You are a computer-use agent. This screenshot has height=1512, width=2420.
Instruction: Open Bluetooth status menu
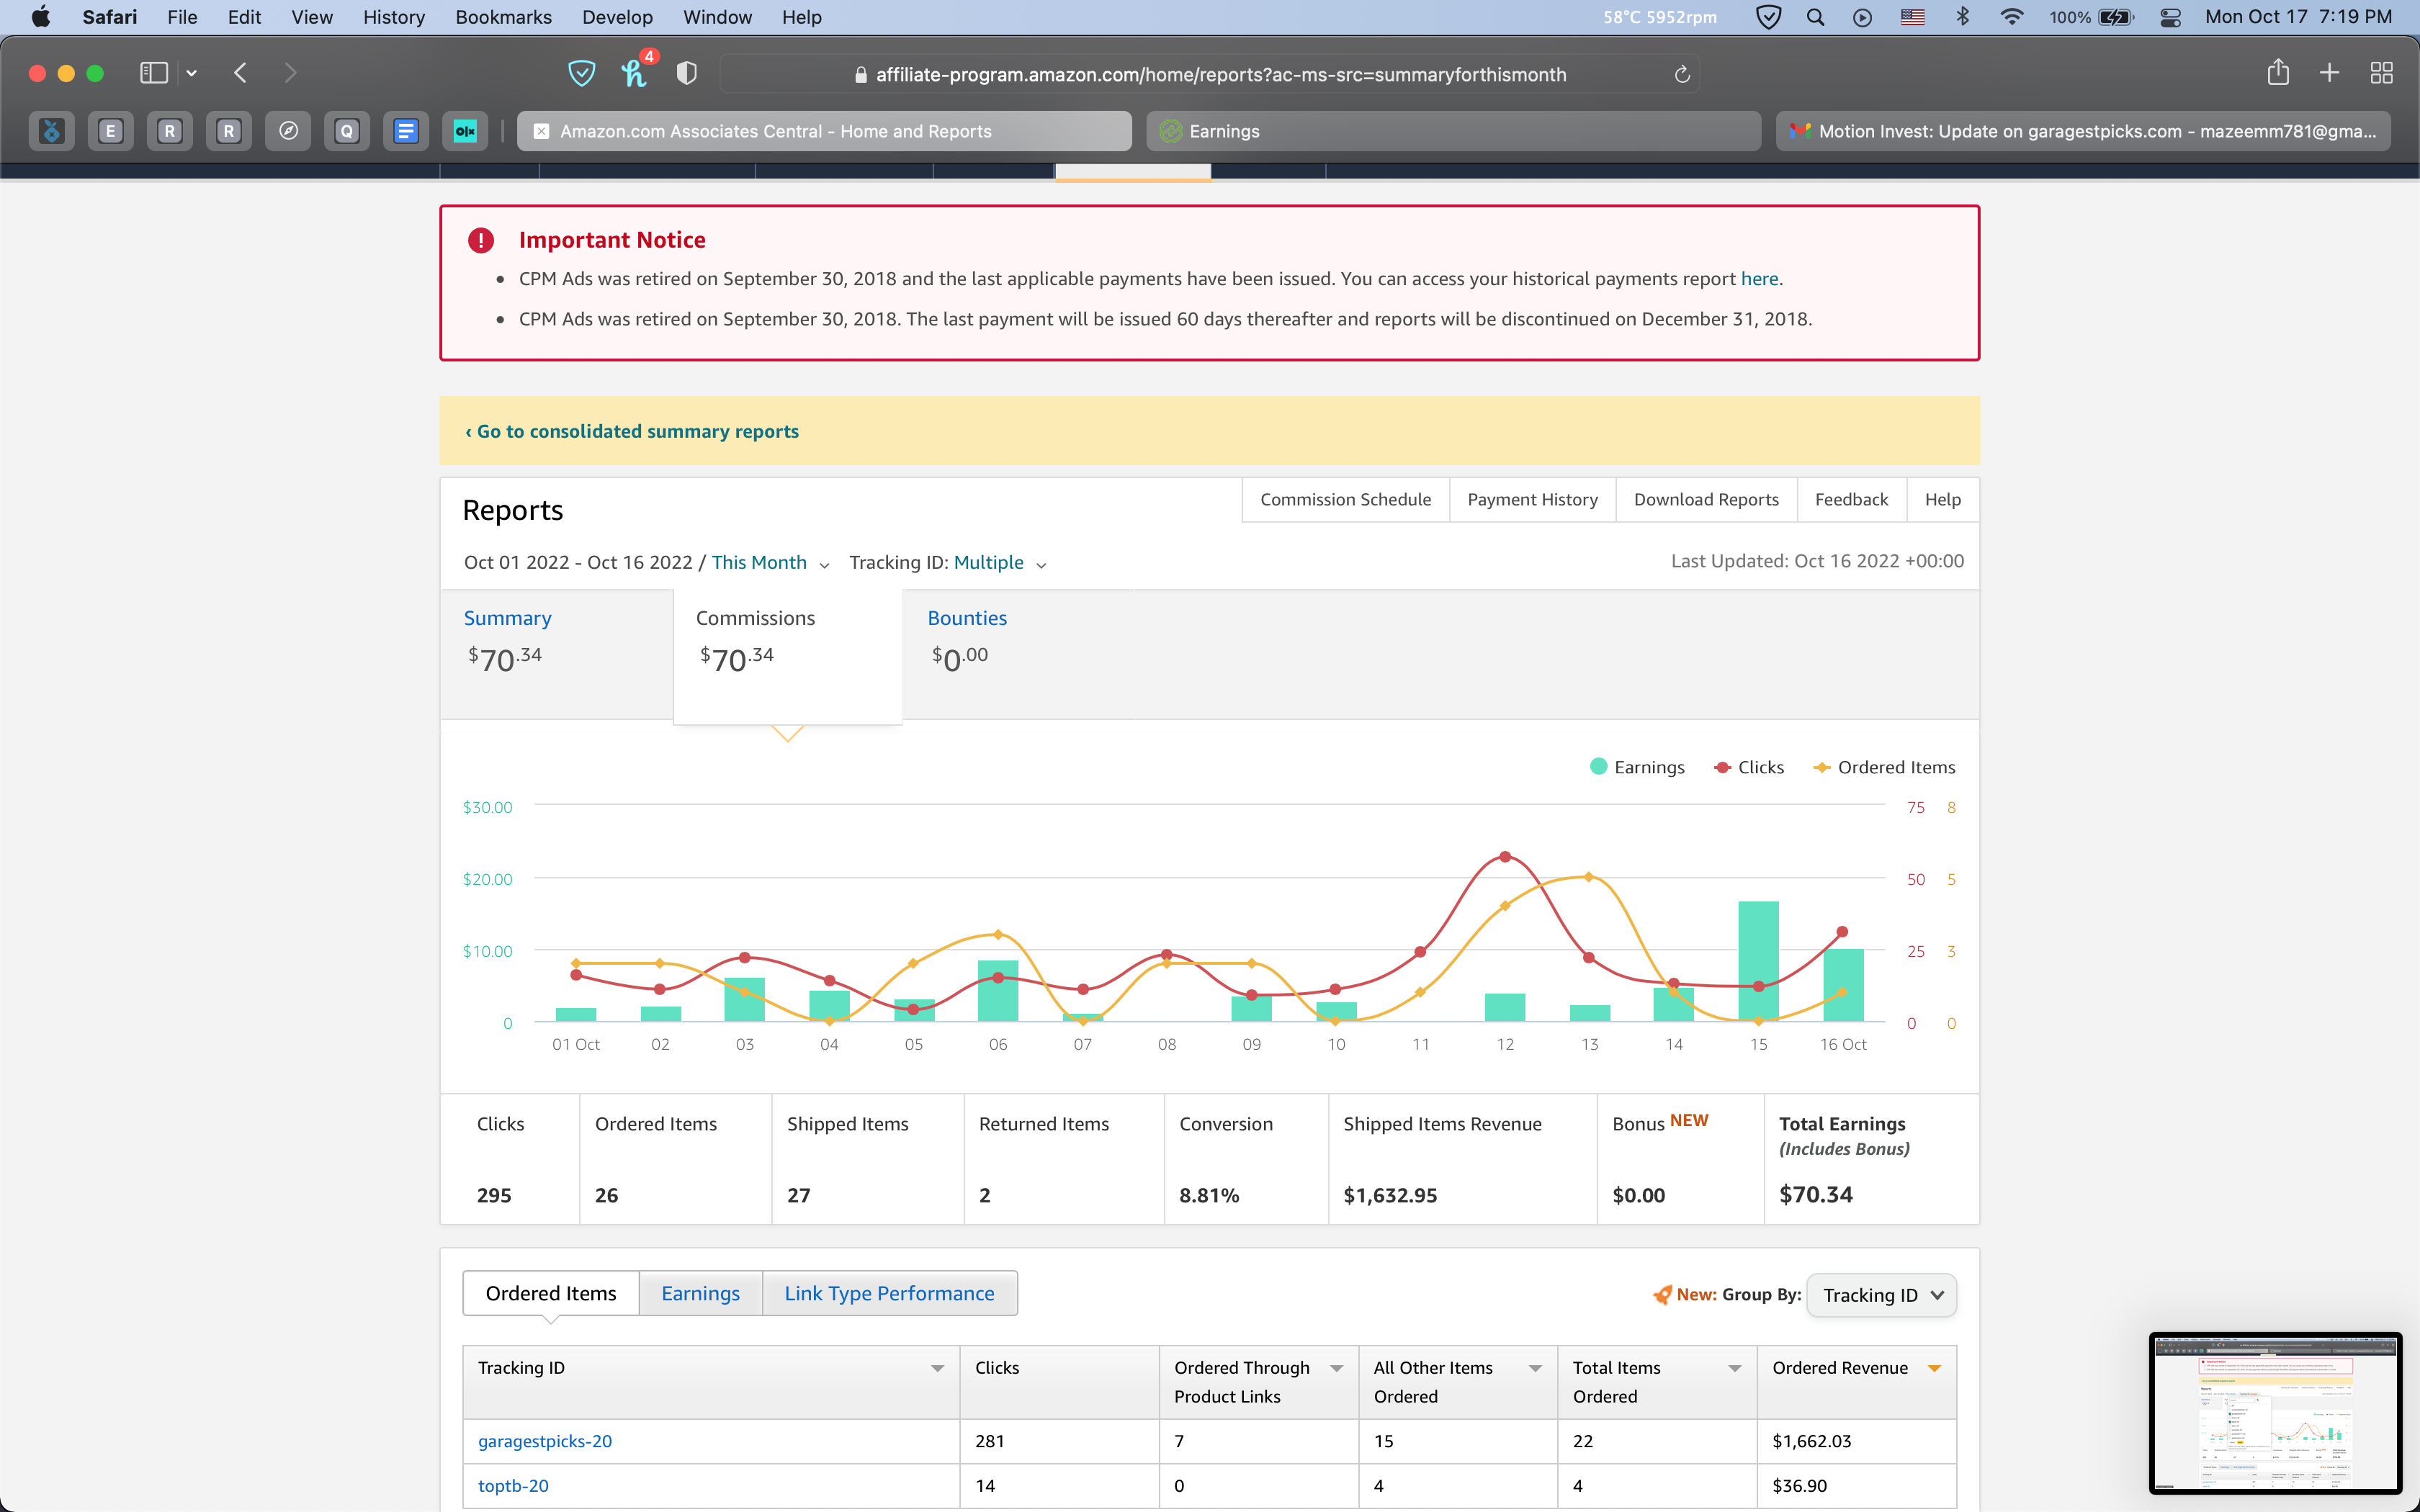[x=1962, y=17]
